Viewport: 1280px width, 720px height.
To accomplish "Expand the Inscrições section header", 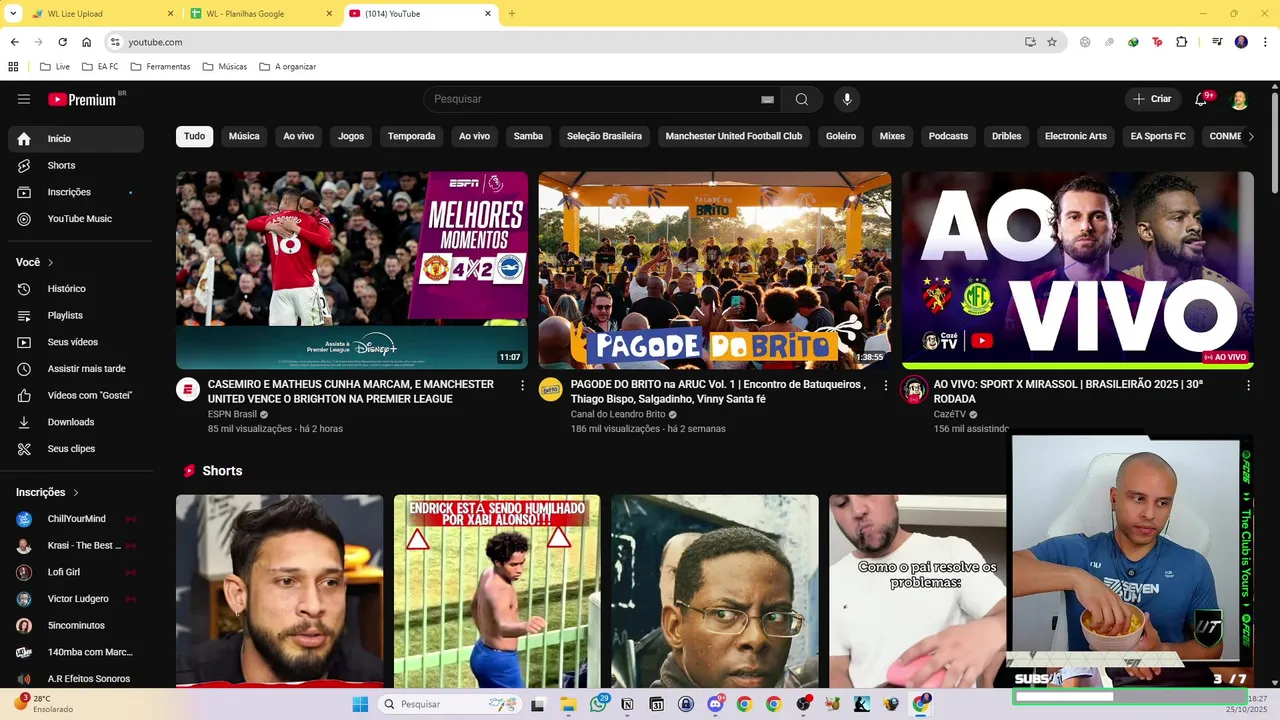I will click(x=47, y=492).
